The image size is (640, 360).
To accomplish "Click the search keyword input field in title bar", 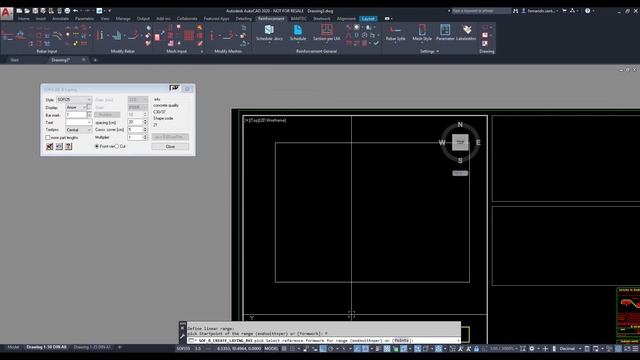I will [x=482, y=11].
